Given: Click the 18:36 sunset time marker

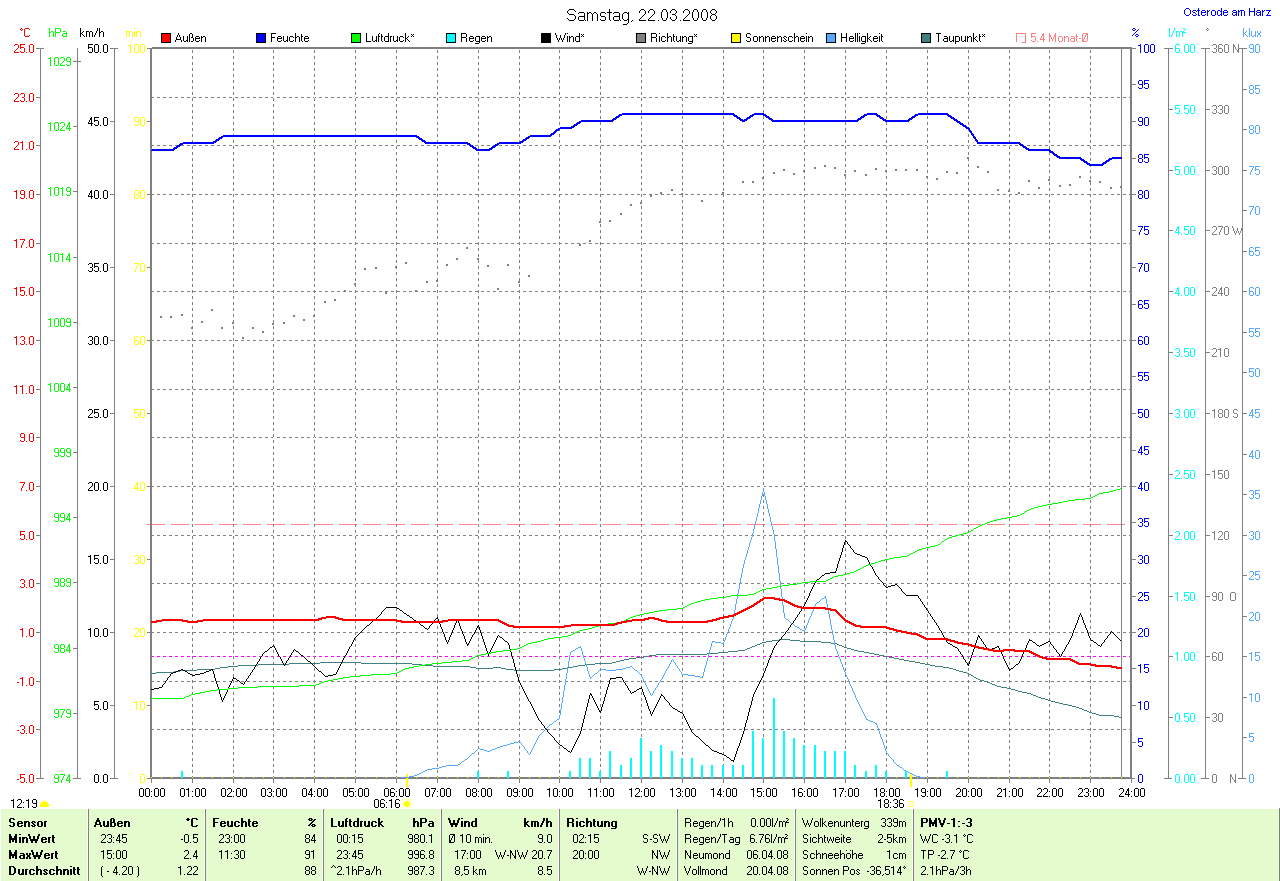Looking at the screenshot, I should (890, 803).
